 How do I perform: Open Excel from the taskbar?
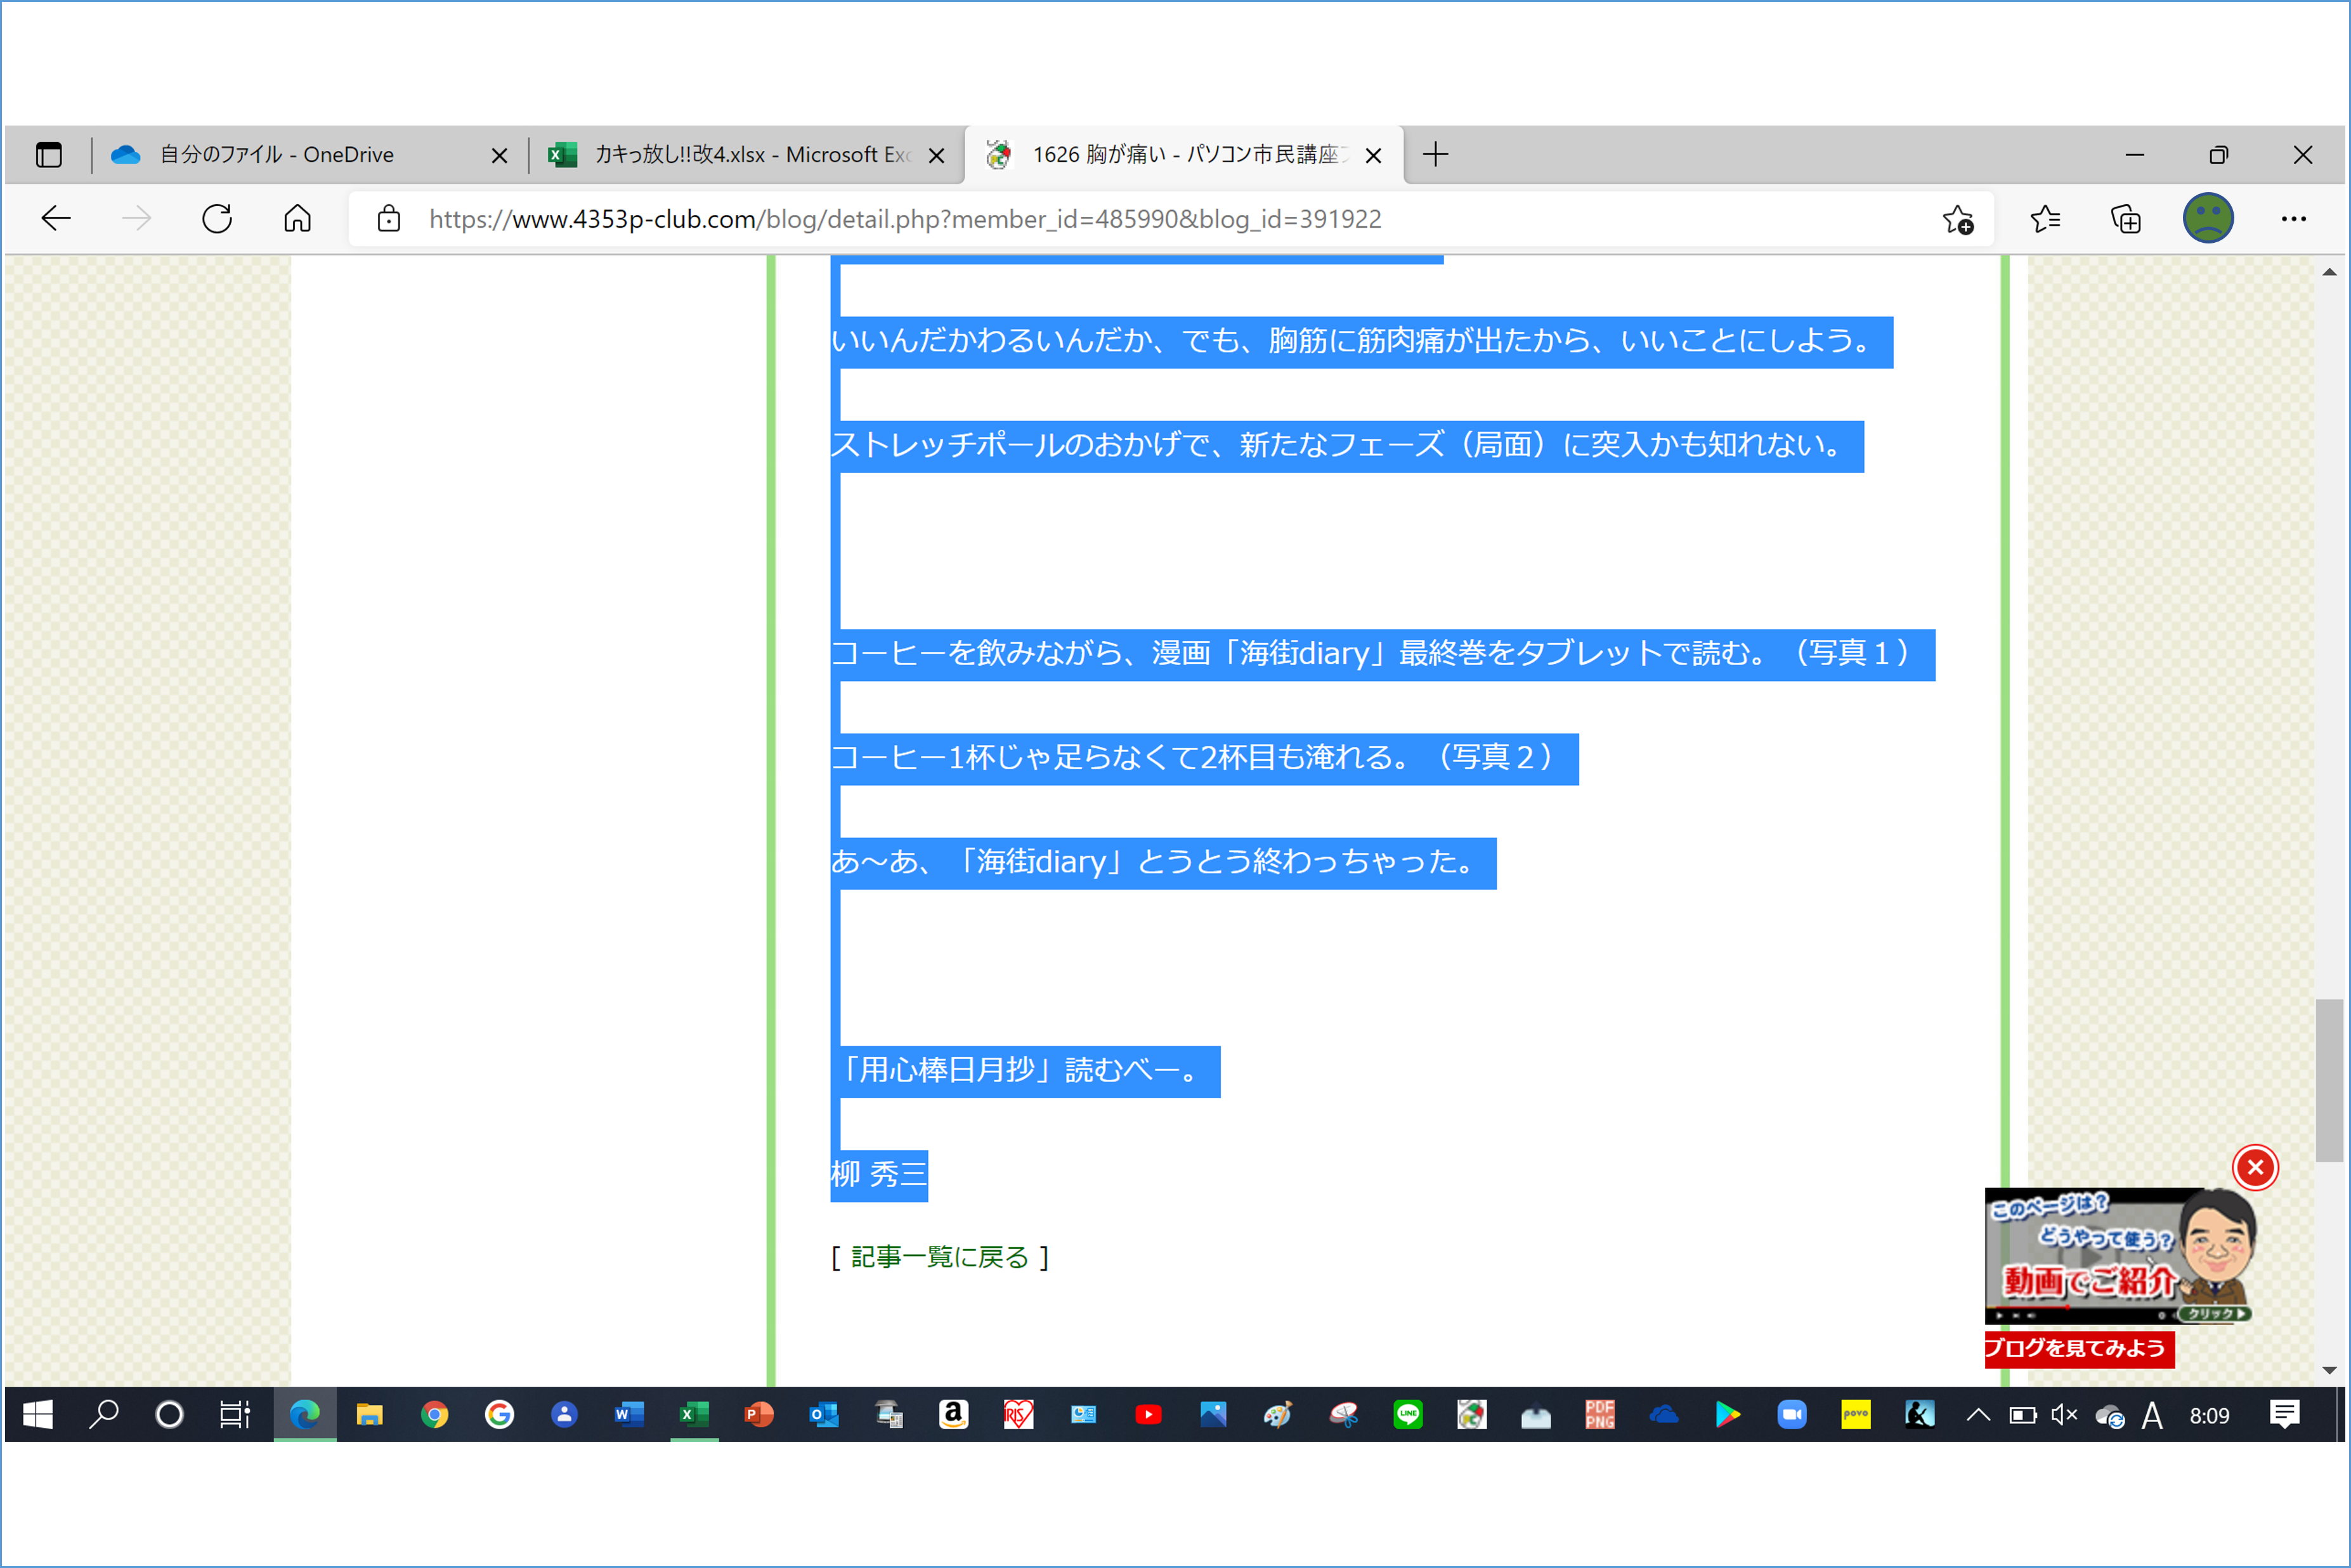(693, 1414)
